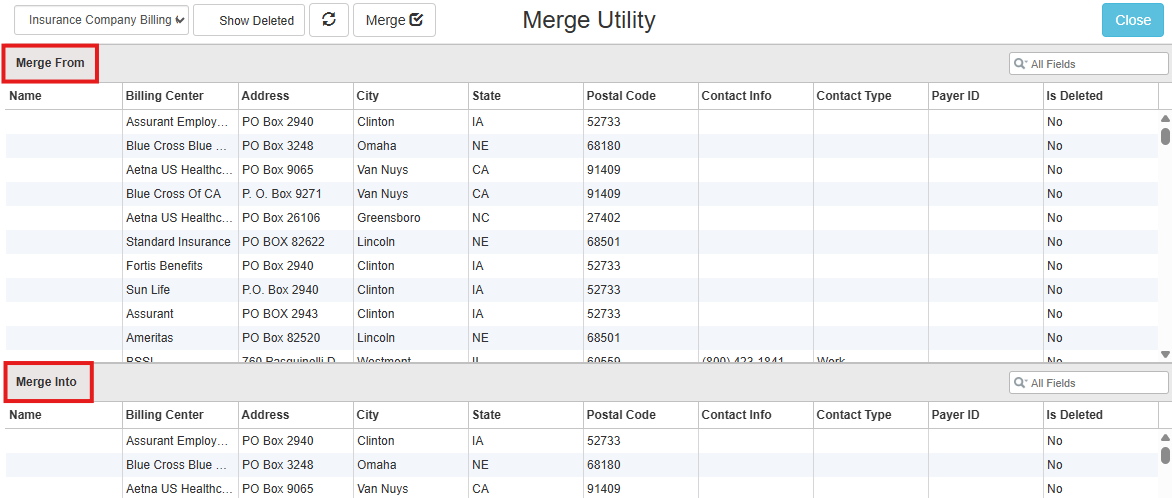This screenshot has width=1172, height=498.
Task: Select the Standard Insurance billing center
Action: click(178, 242)
